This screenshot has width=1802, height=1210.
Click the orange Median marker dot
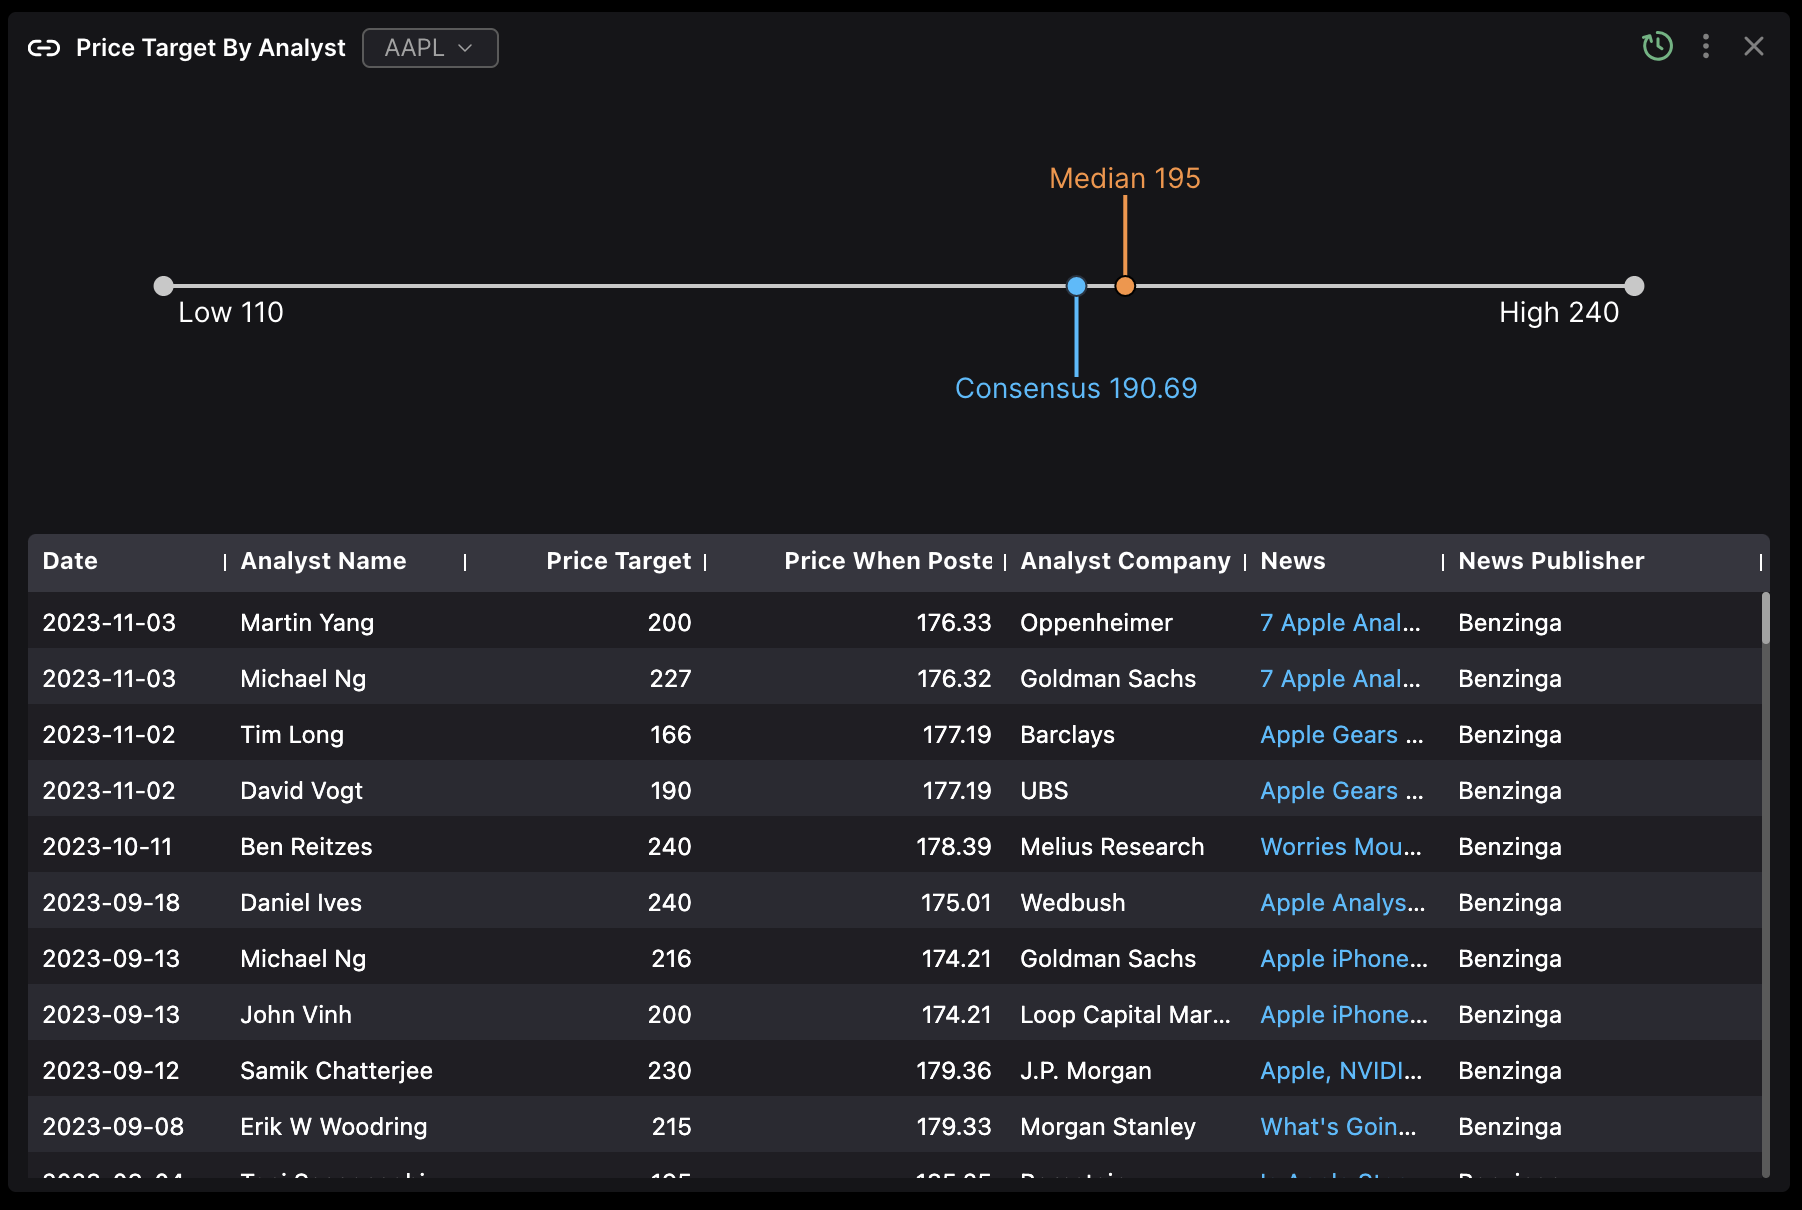1125,286
